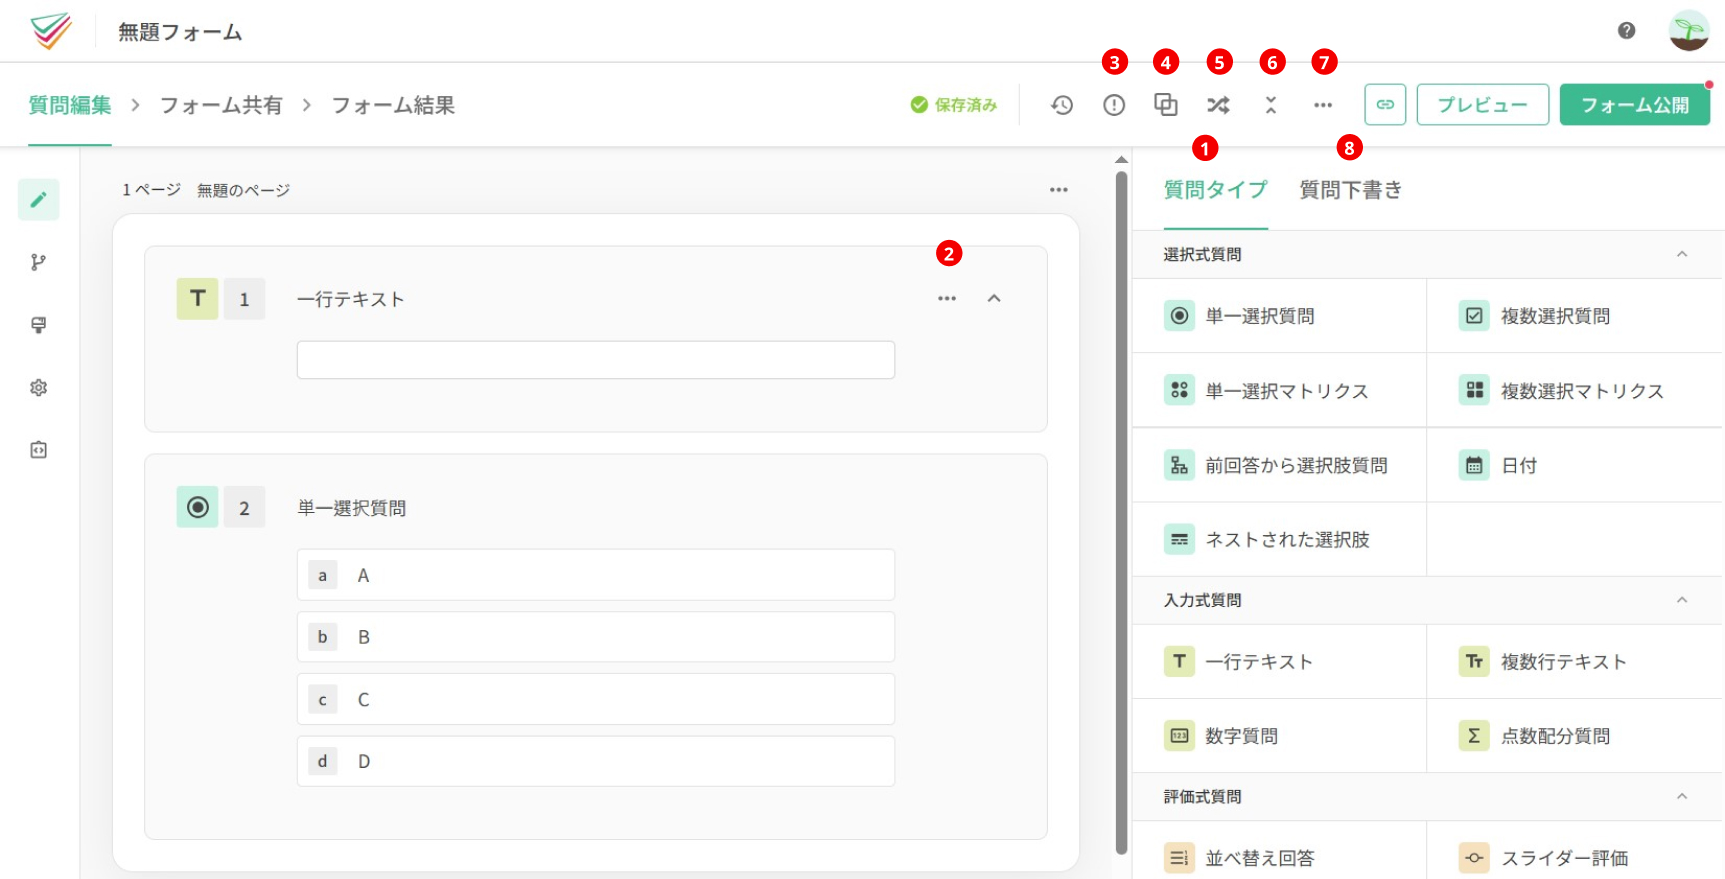Open the settings gear in sidebar
The width and height of the screenshot is (1725, 879).
pos(38,387)
